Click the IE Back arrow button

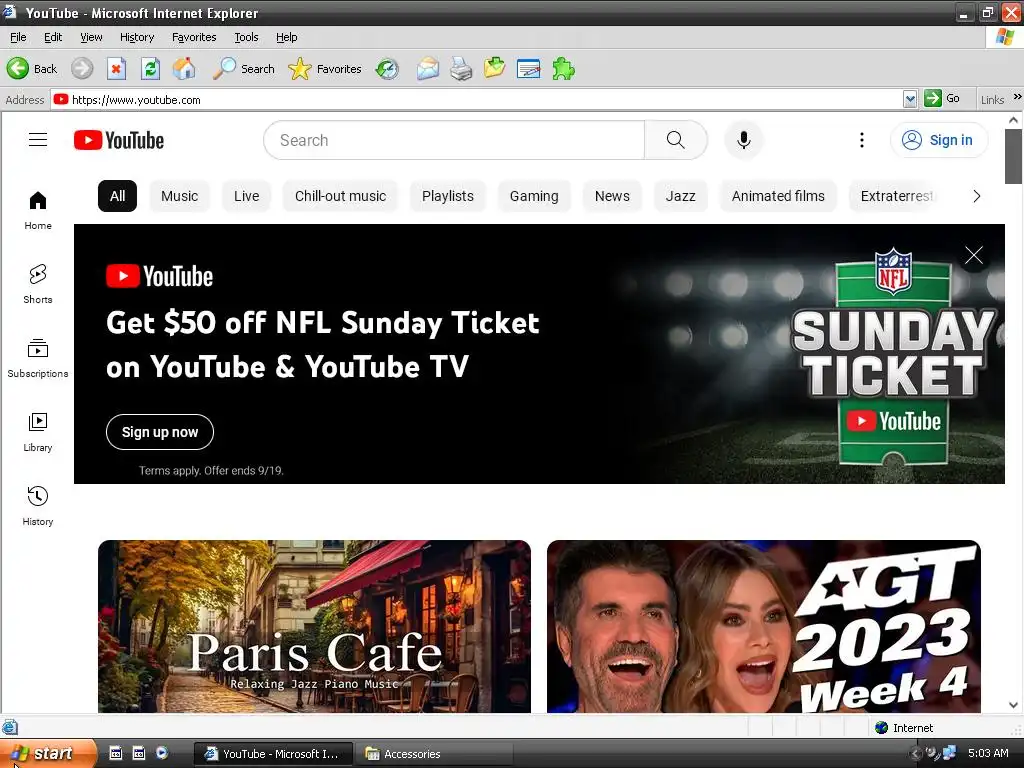pos(18,69)
